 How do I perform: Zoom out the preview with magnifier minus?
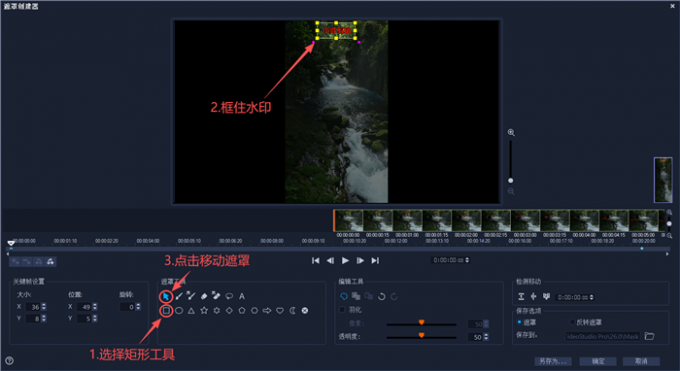click(x=511, y=191)
